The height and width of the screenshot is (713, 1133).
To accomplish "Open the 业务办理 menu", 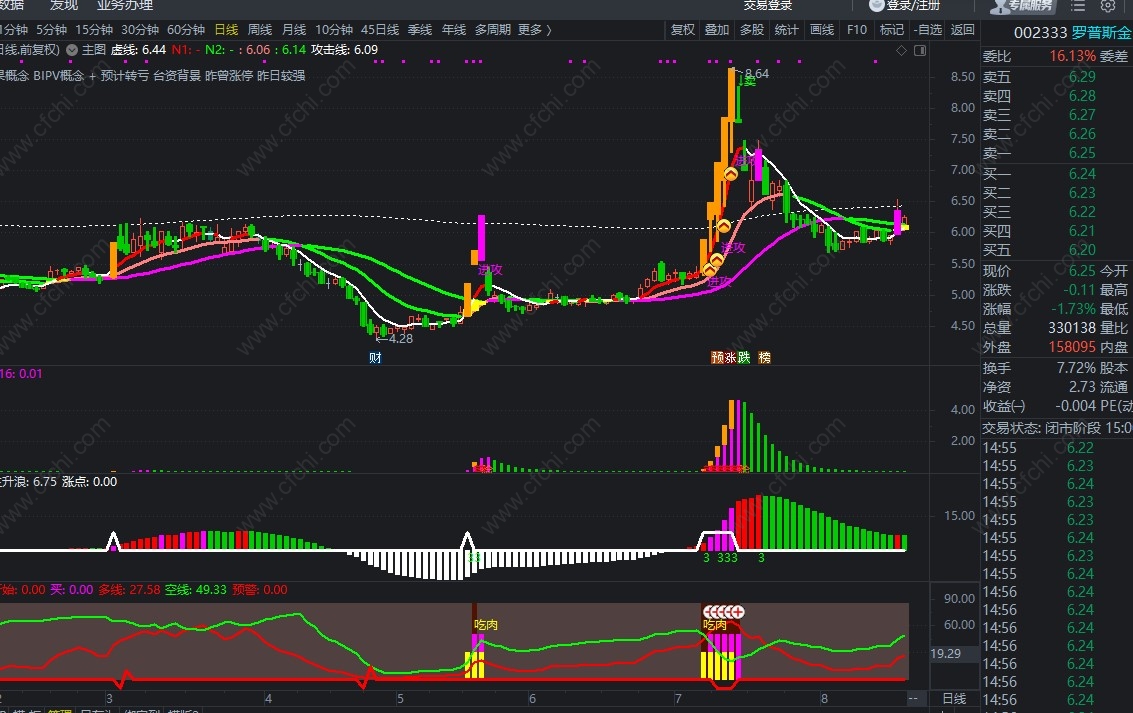I will click(125, 6).
